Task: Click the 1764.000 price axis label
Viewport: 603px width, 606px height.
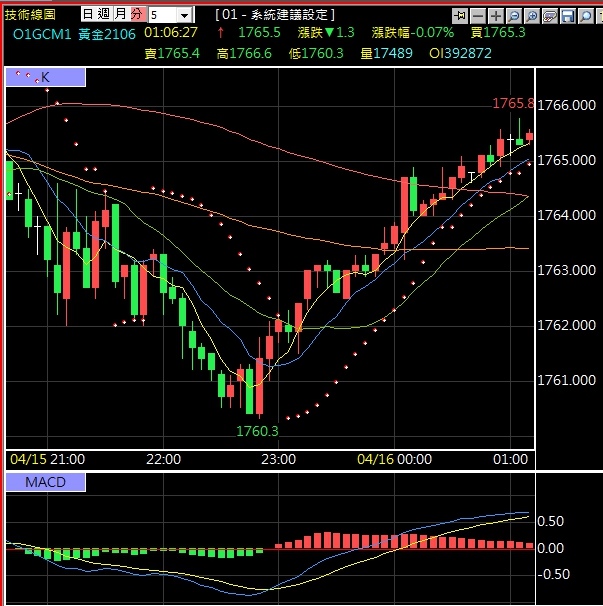Action: (x=566, y=215)
